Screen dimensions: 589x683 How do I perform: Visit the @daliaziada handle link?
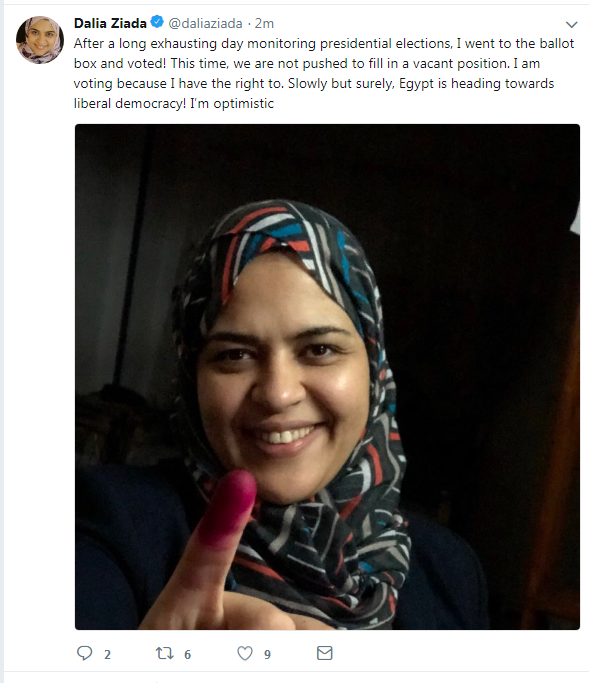(205, 23)
